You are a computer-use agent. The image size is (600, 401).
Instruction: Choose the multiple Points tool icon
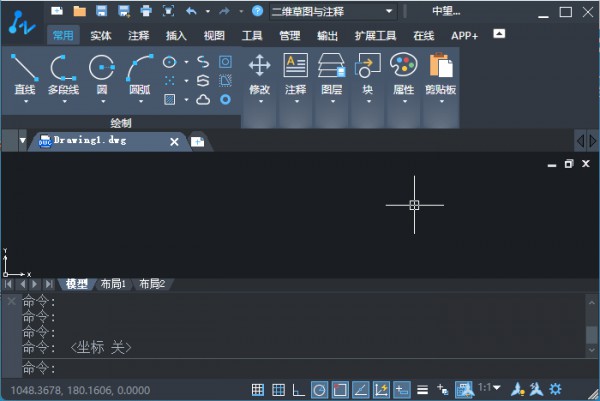coord(170,81)
